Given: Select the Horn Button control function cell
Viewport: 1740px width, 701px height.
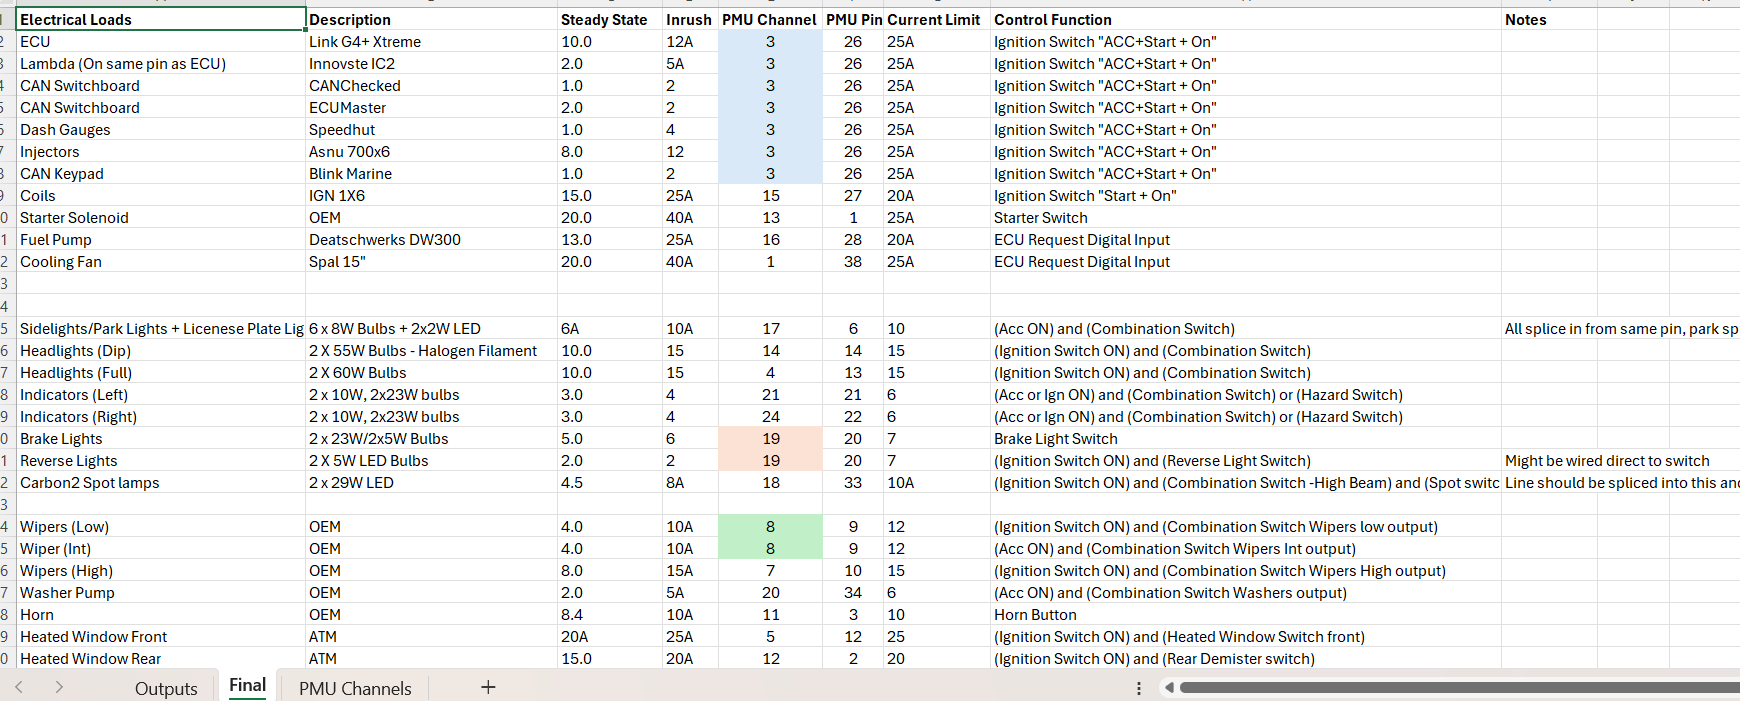Looking at the screenshot, I should [x=1245, y=614].
